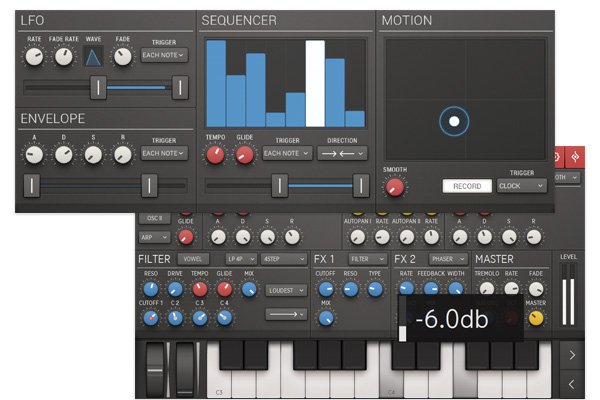Click the Motion Smooth red knob
600x400 pixels.
point(395,187)
